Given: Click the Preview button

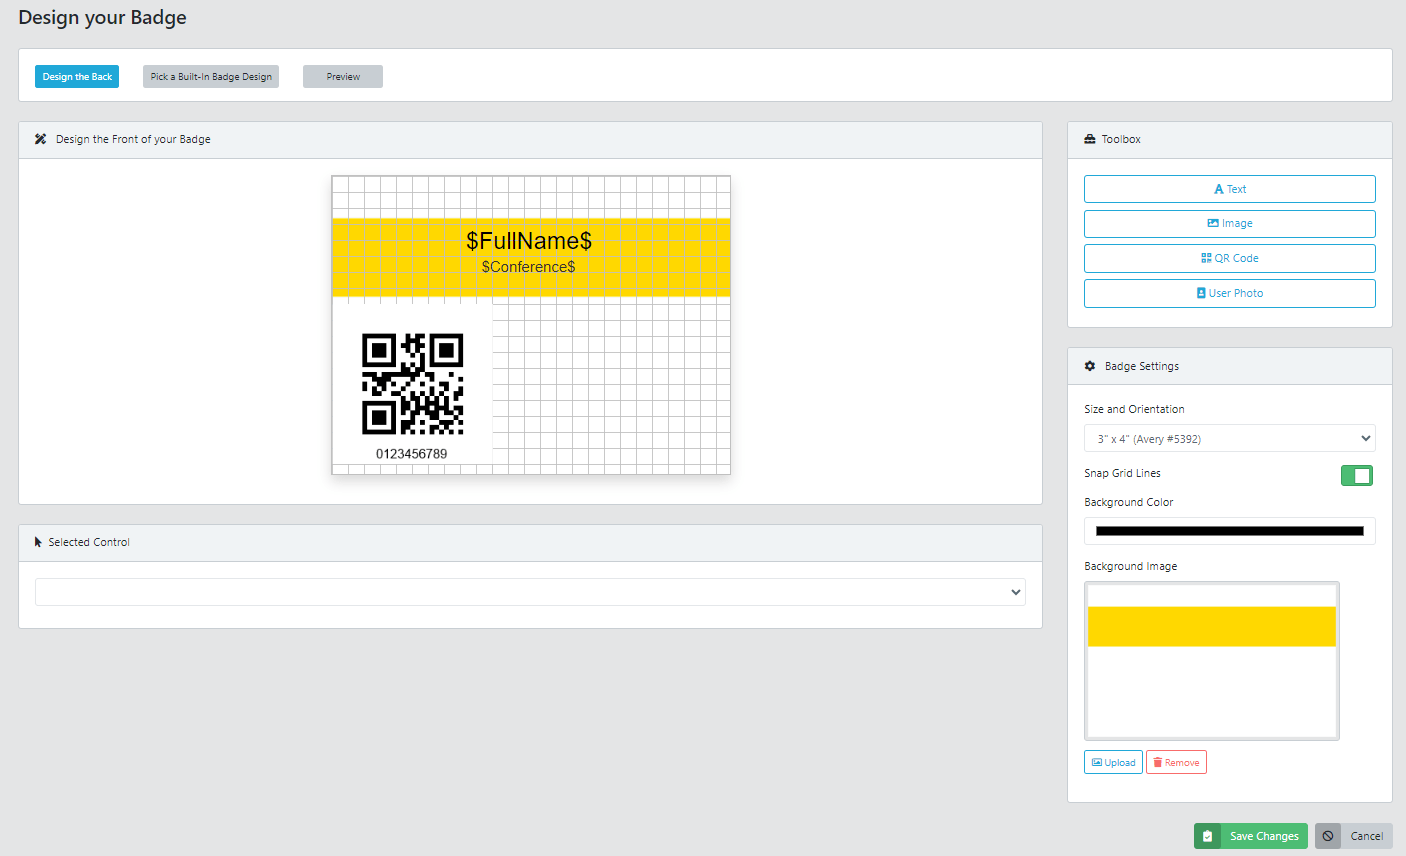Looking at the screenshot, I should pos(343,77).
